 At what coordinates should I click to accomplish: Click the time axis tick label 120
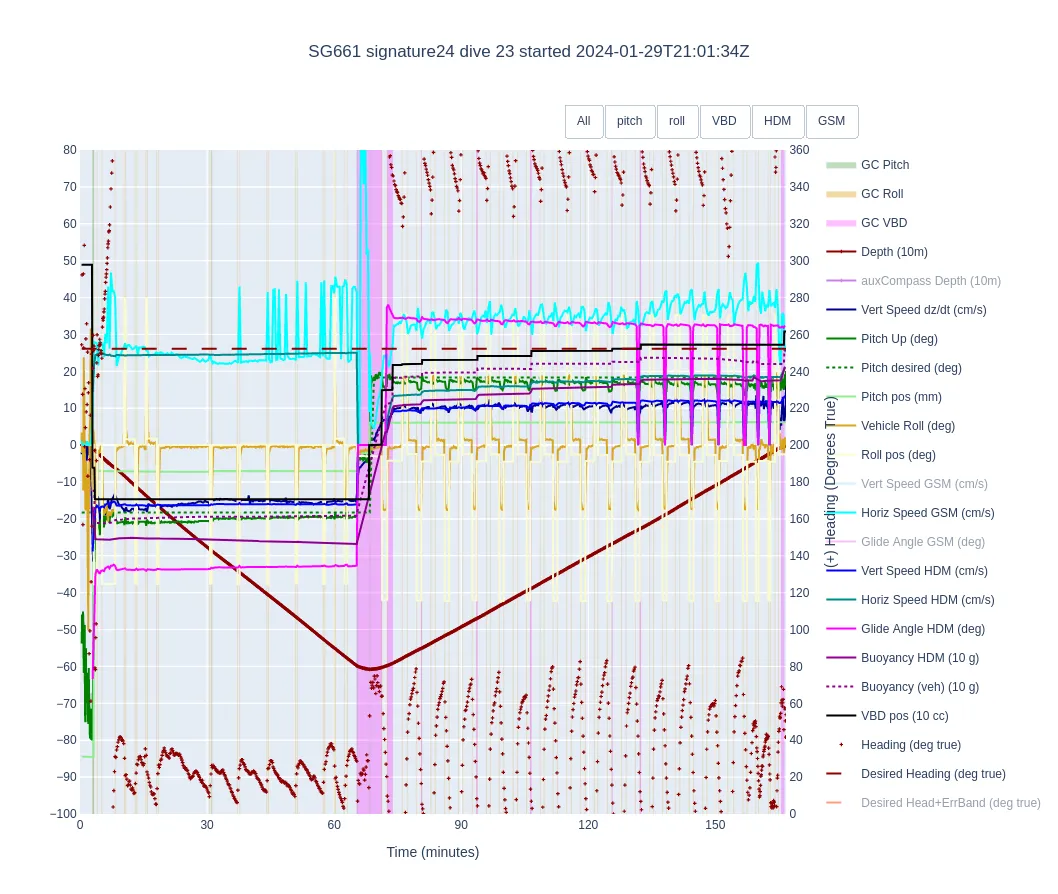[588, 825]
